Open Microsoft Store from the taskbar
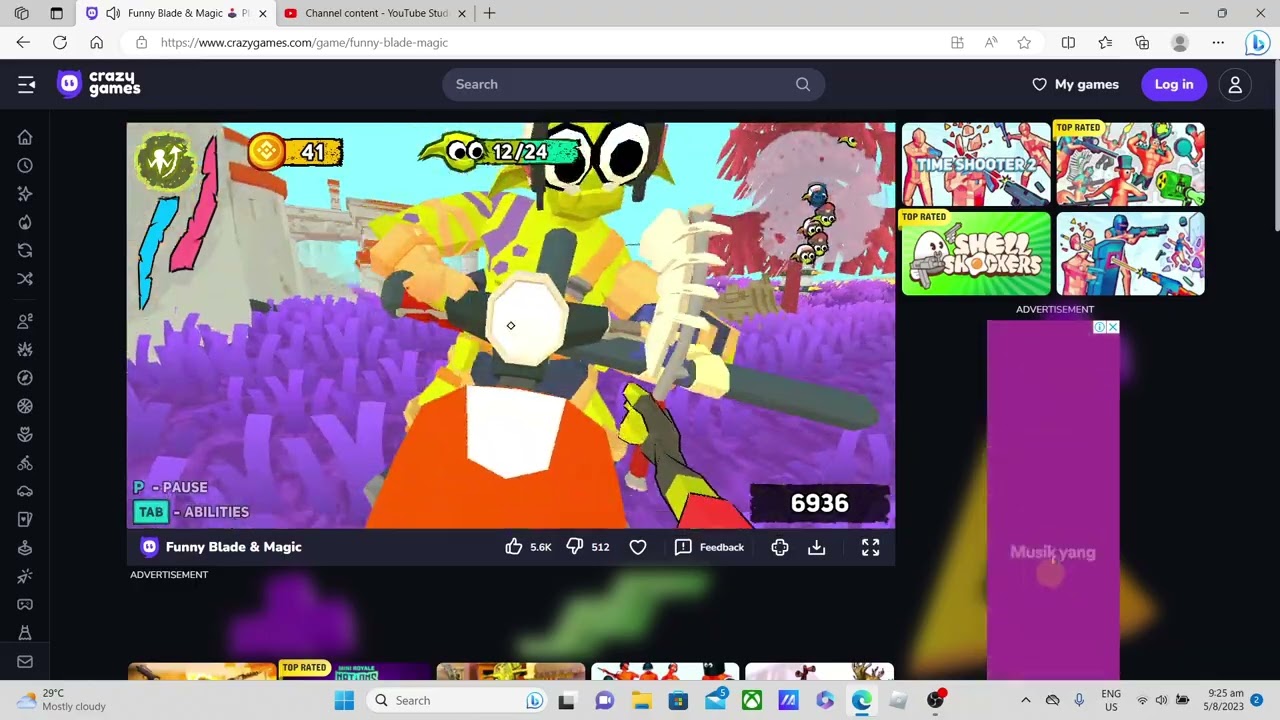This screenshot has width=1280, height=720. [x=678, y=700]
